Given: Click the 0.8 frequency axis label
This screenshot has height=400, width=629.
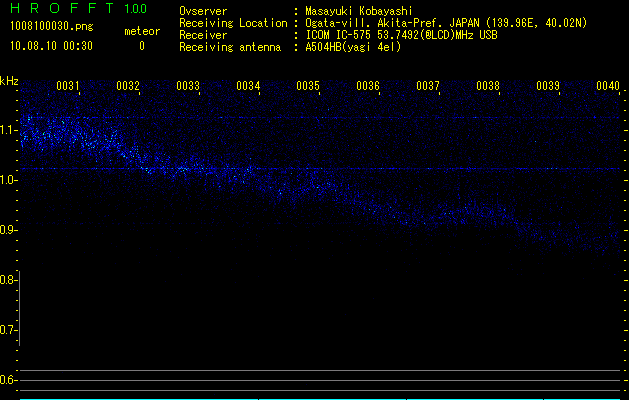Looking at the screenshot, I should pyautogui.click(x=7, y=280).
